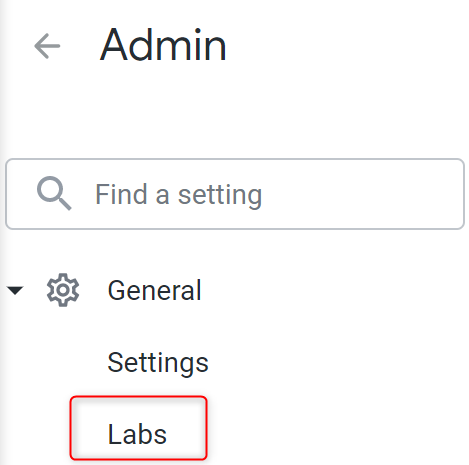Image resolution: width=469 pixels, height=465 pixels.
Task: Collapse the General section with its triangle
Action: [15, 290]
